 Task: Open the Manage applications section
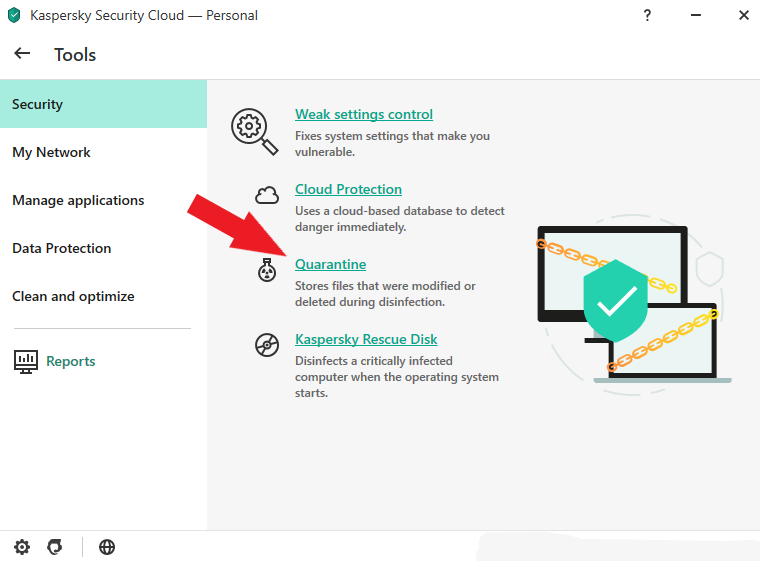pyautogui.click(x=103, y=200)
